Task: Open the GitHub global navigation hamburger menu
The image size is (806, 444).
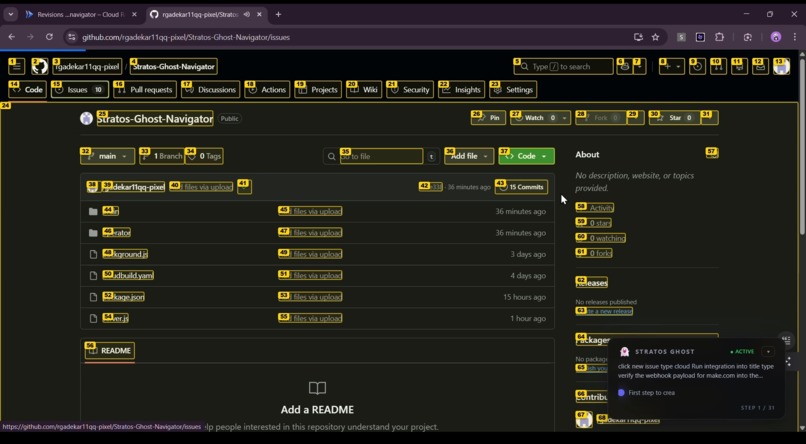Action: 16,66
